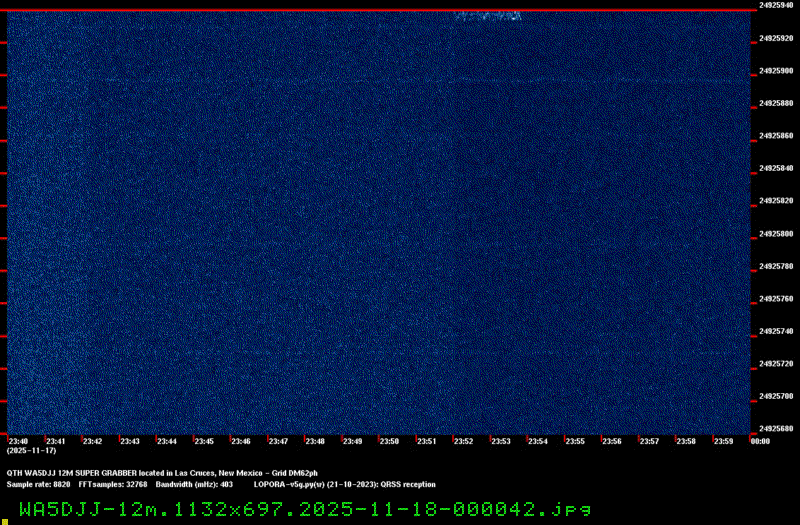Click the 24925840 frequency label
The image size is (800, 525).
click(x=776, y=168)
